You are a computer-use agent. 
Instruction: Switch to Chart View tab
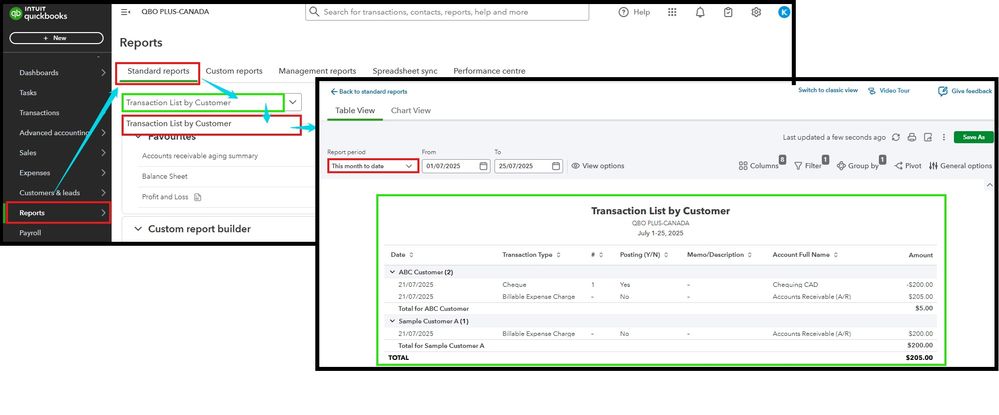pyautogui.click(x=411, y=110)
